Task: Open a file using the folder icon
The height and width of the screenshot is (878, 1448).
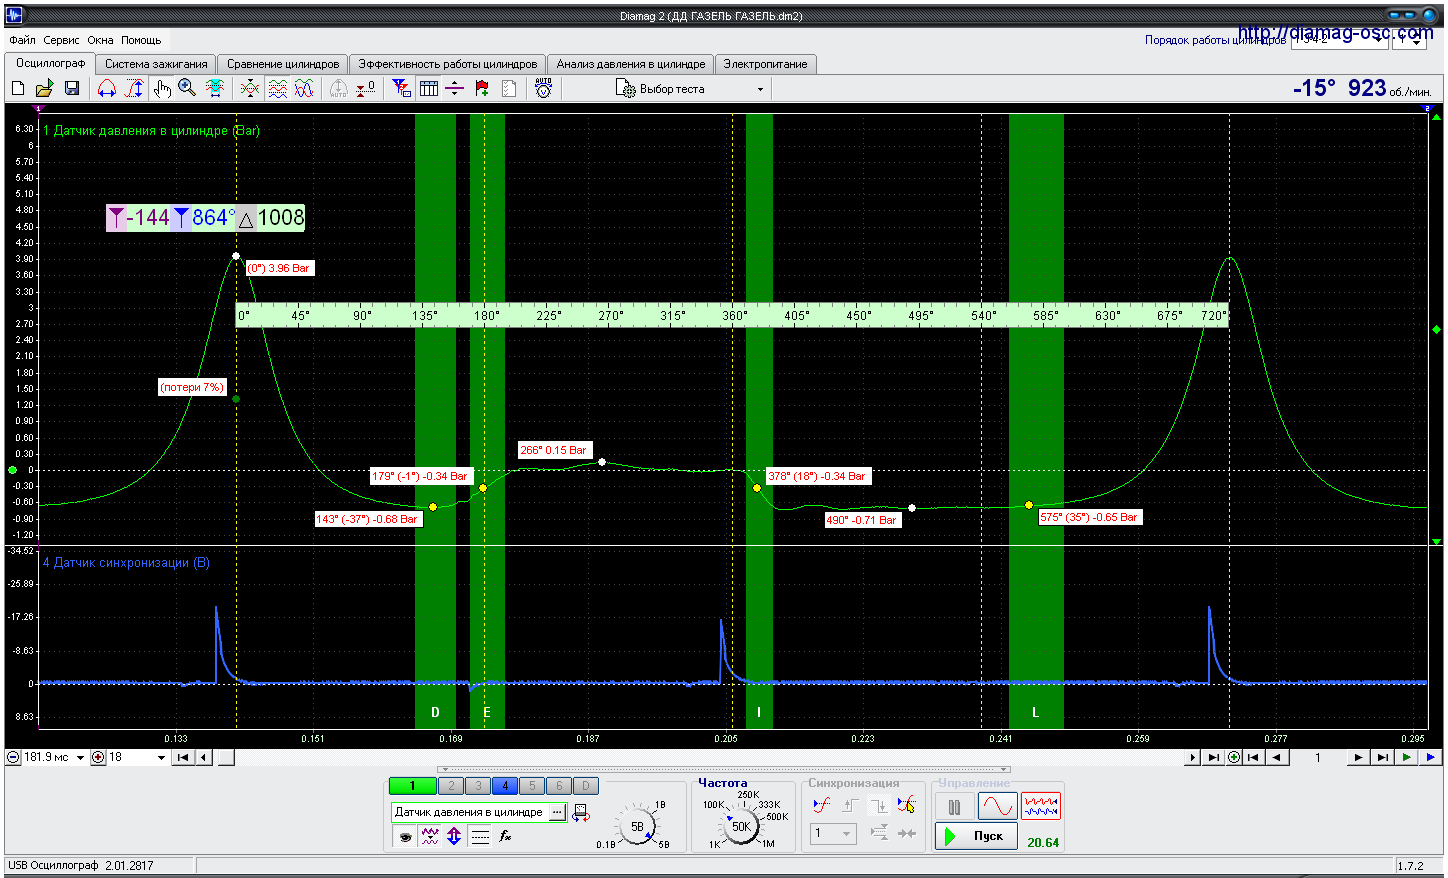Action: (44, 89)
